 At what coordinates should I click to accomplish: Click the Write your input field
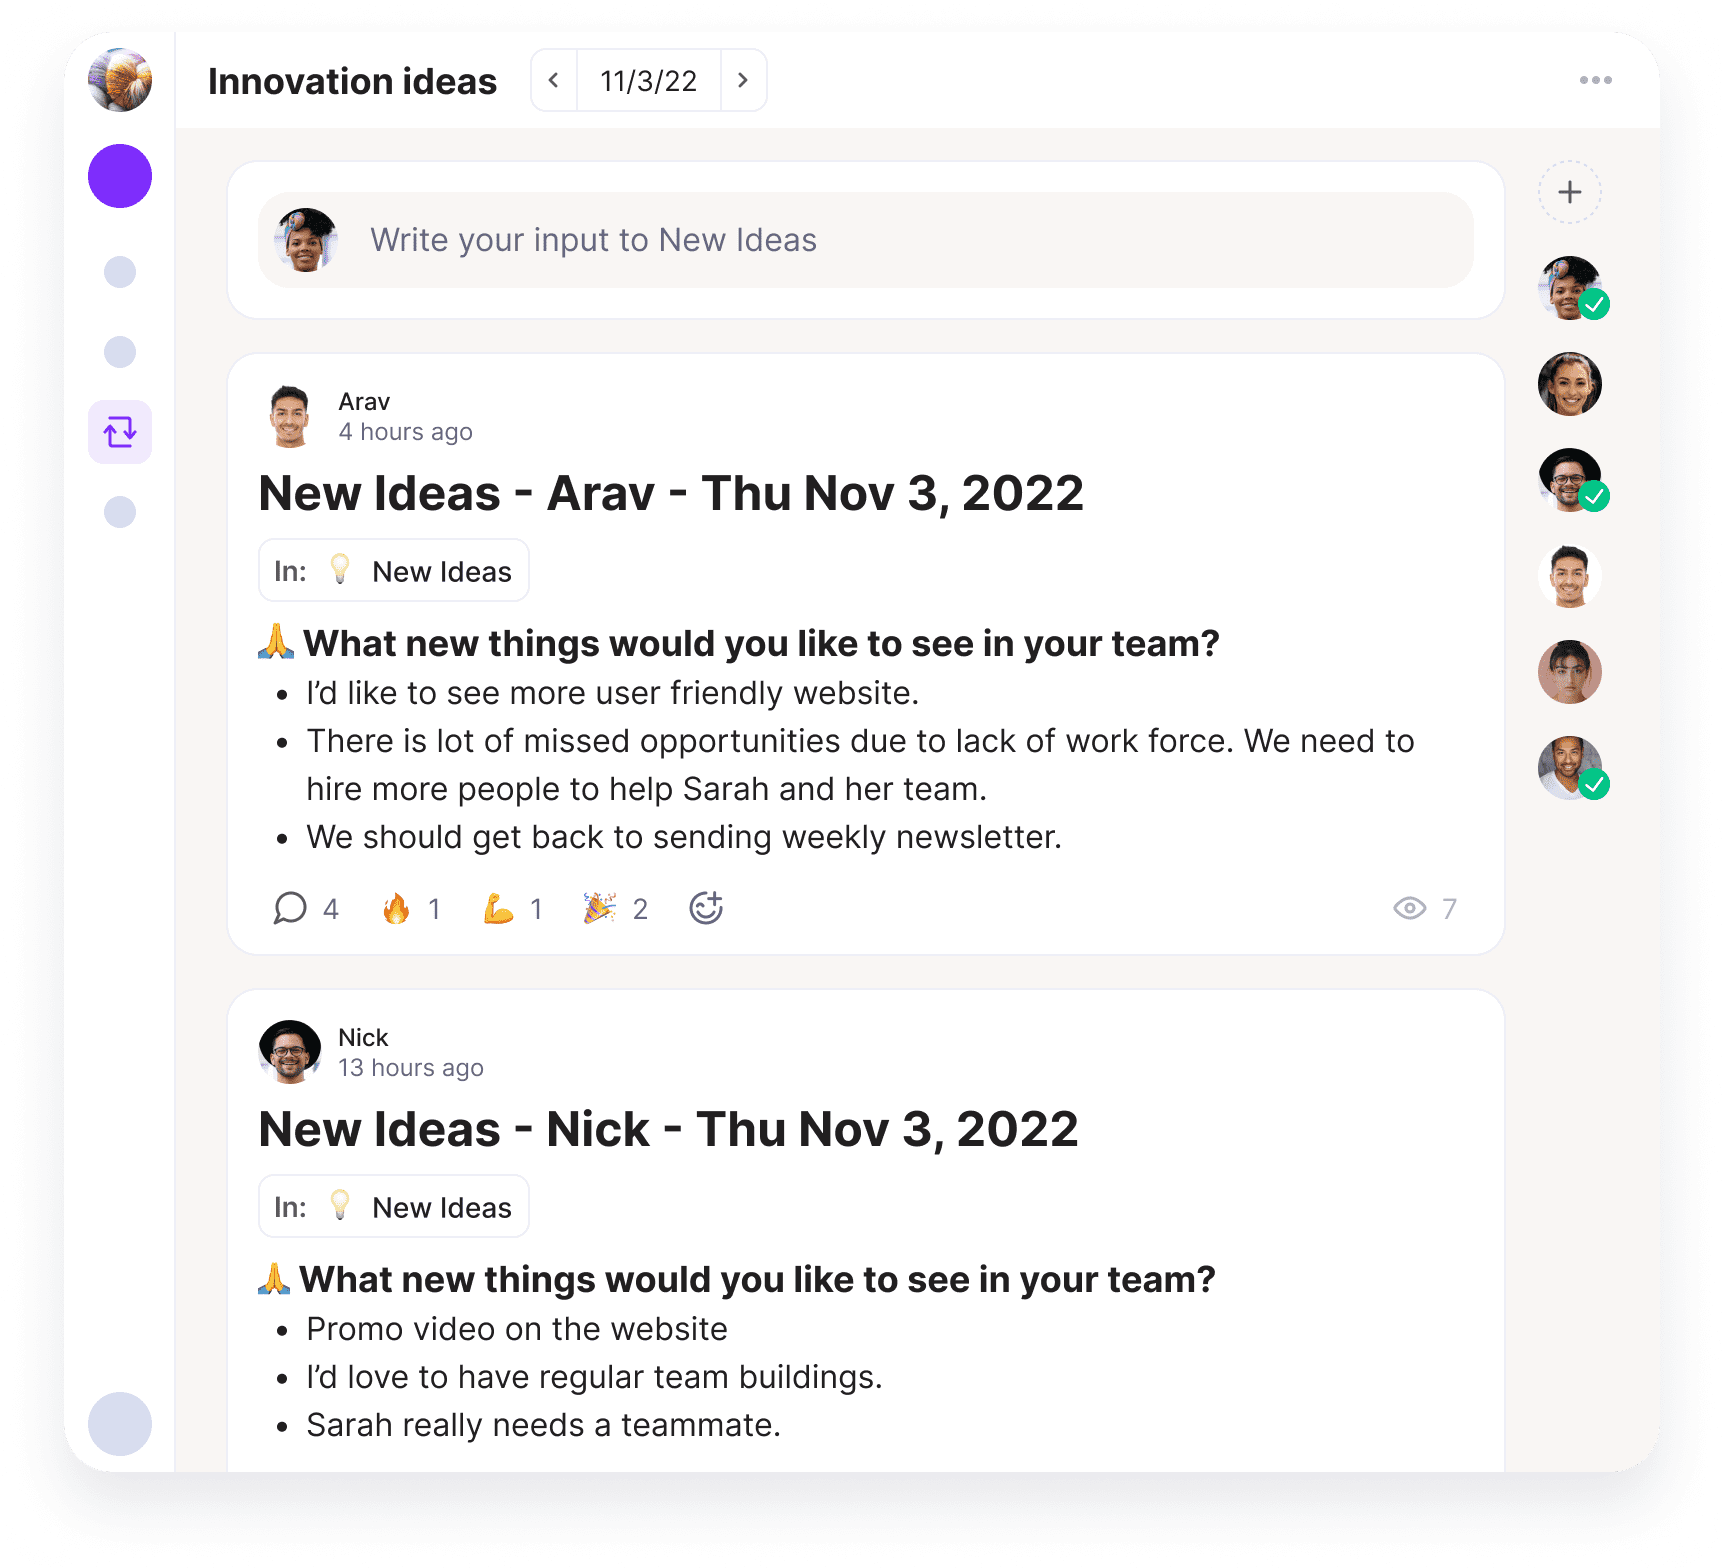(x=866, y=240)
